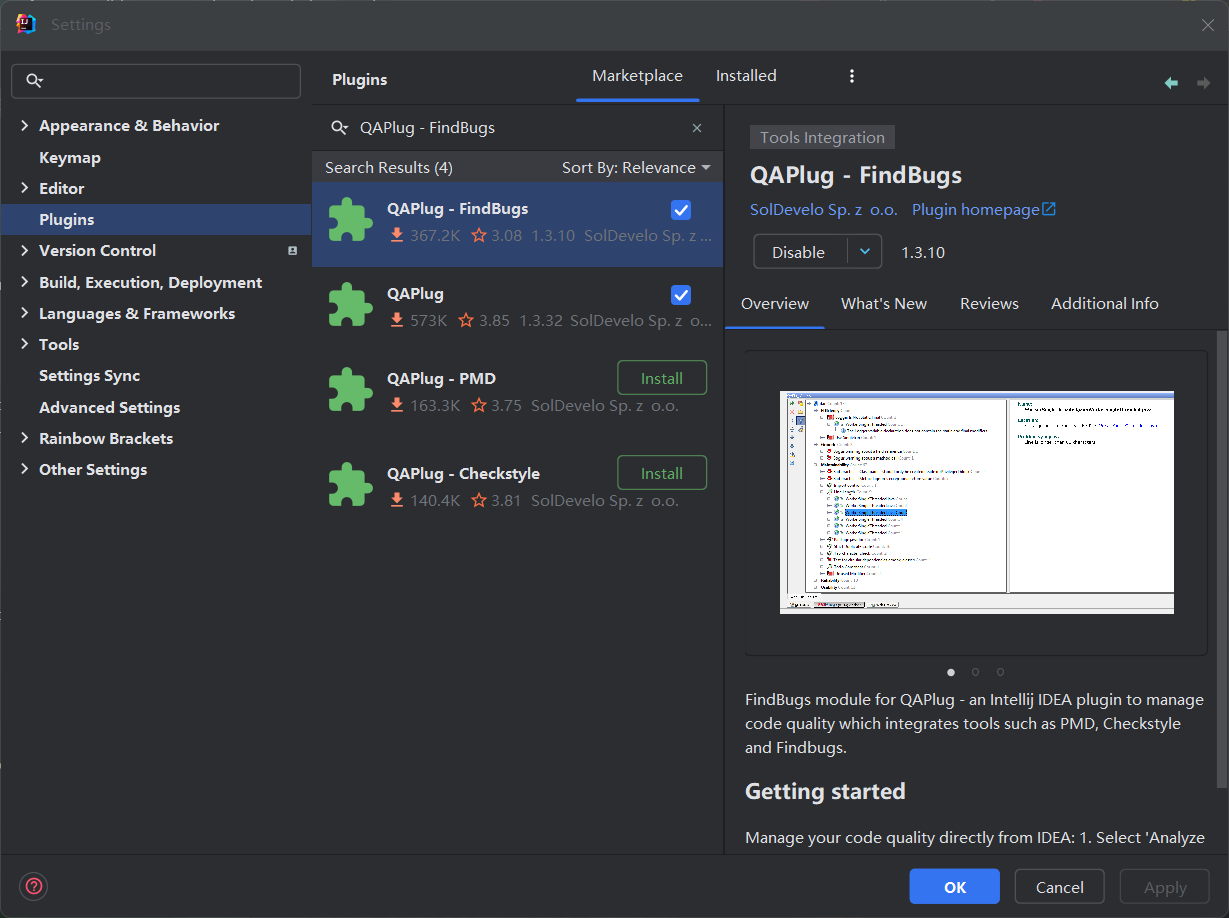Expand Languages & Frameworks node
Image resolution: width=1229 pixels, height=918 pixels.
pyautogui.click(x=25, y=314)
